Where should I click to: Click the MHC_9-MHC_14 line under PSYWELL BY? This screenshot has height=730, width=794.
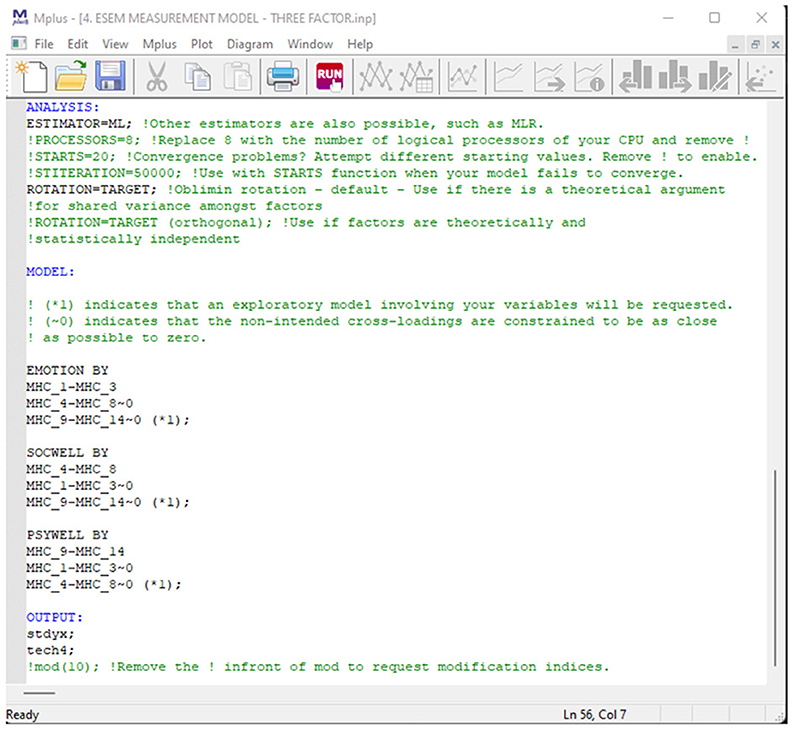click(75, 551)
